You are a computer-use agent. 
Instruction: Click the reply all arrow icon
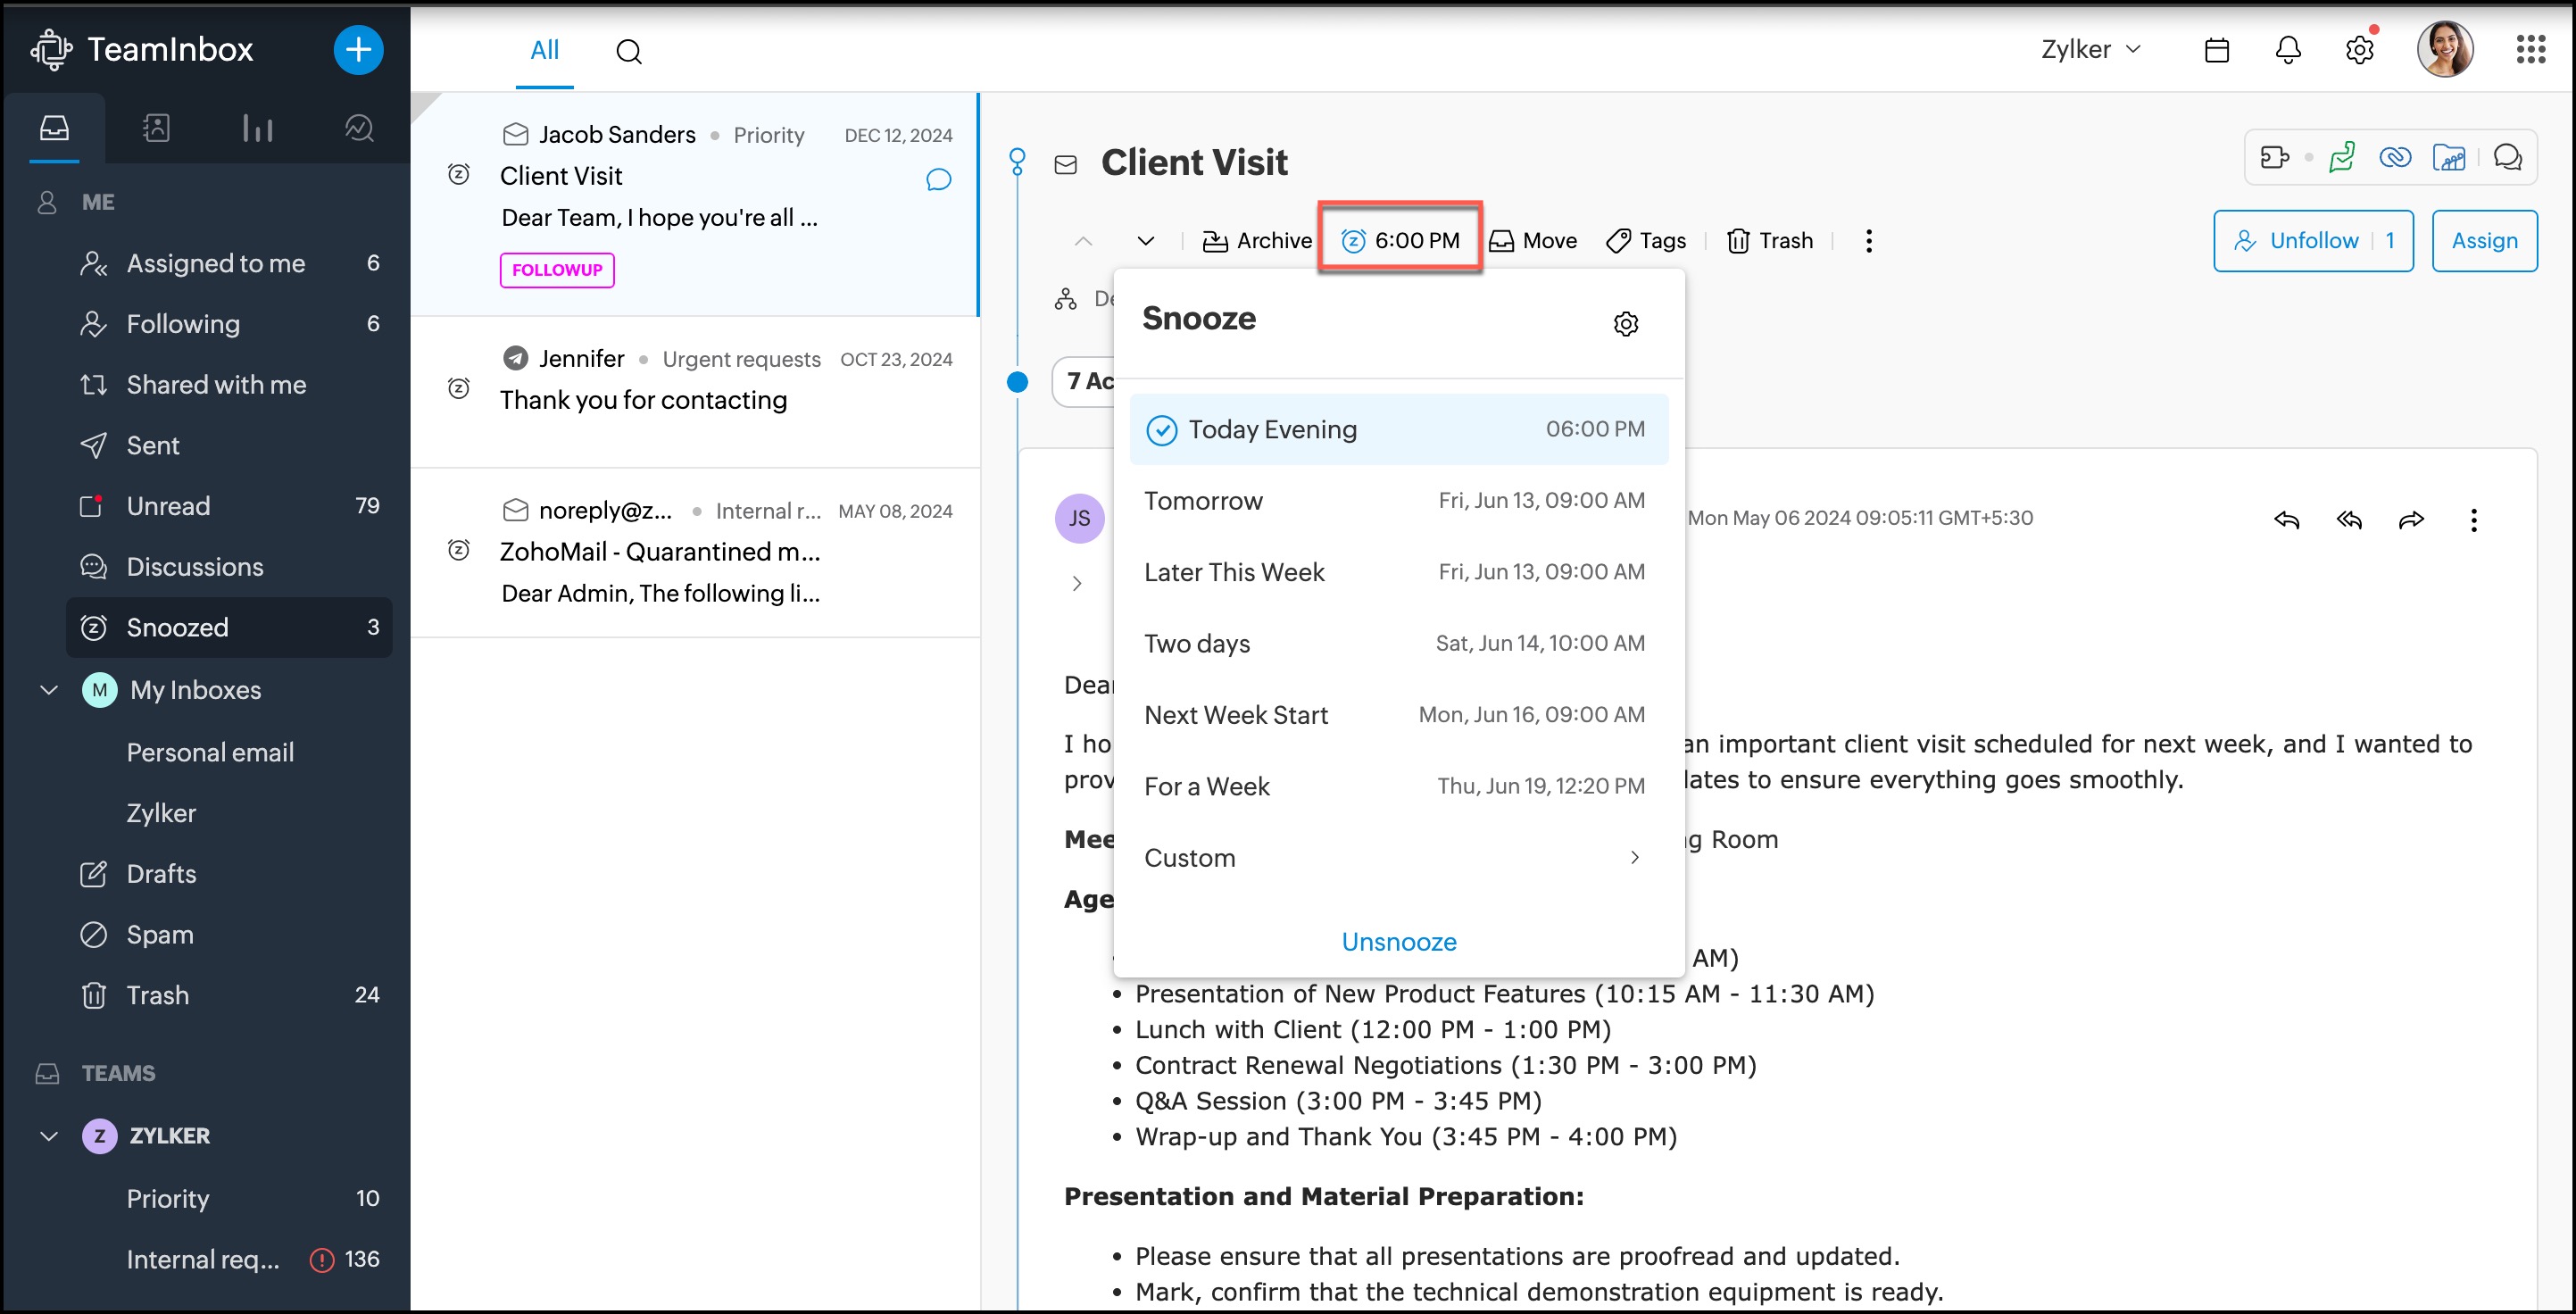point(2349,519)
